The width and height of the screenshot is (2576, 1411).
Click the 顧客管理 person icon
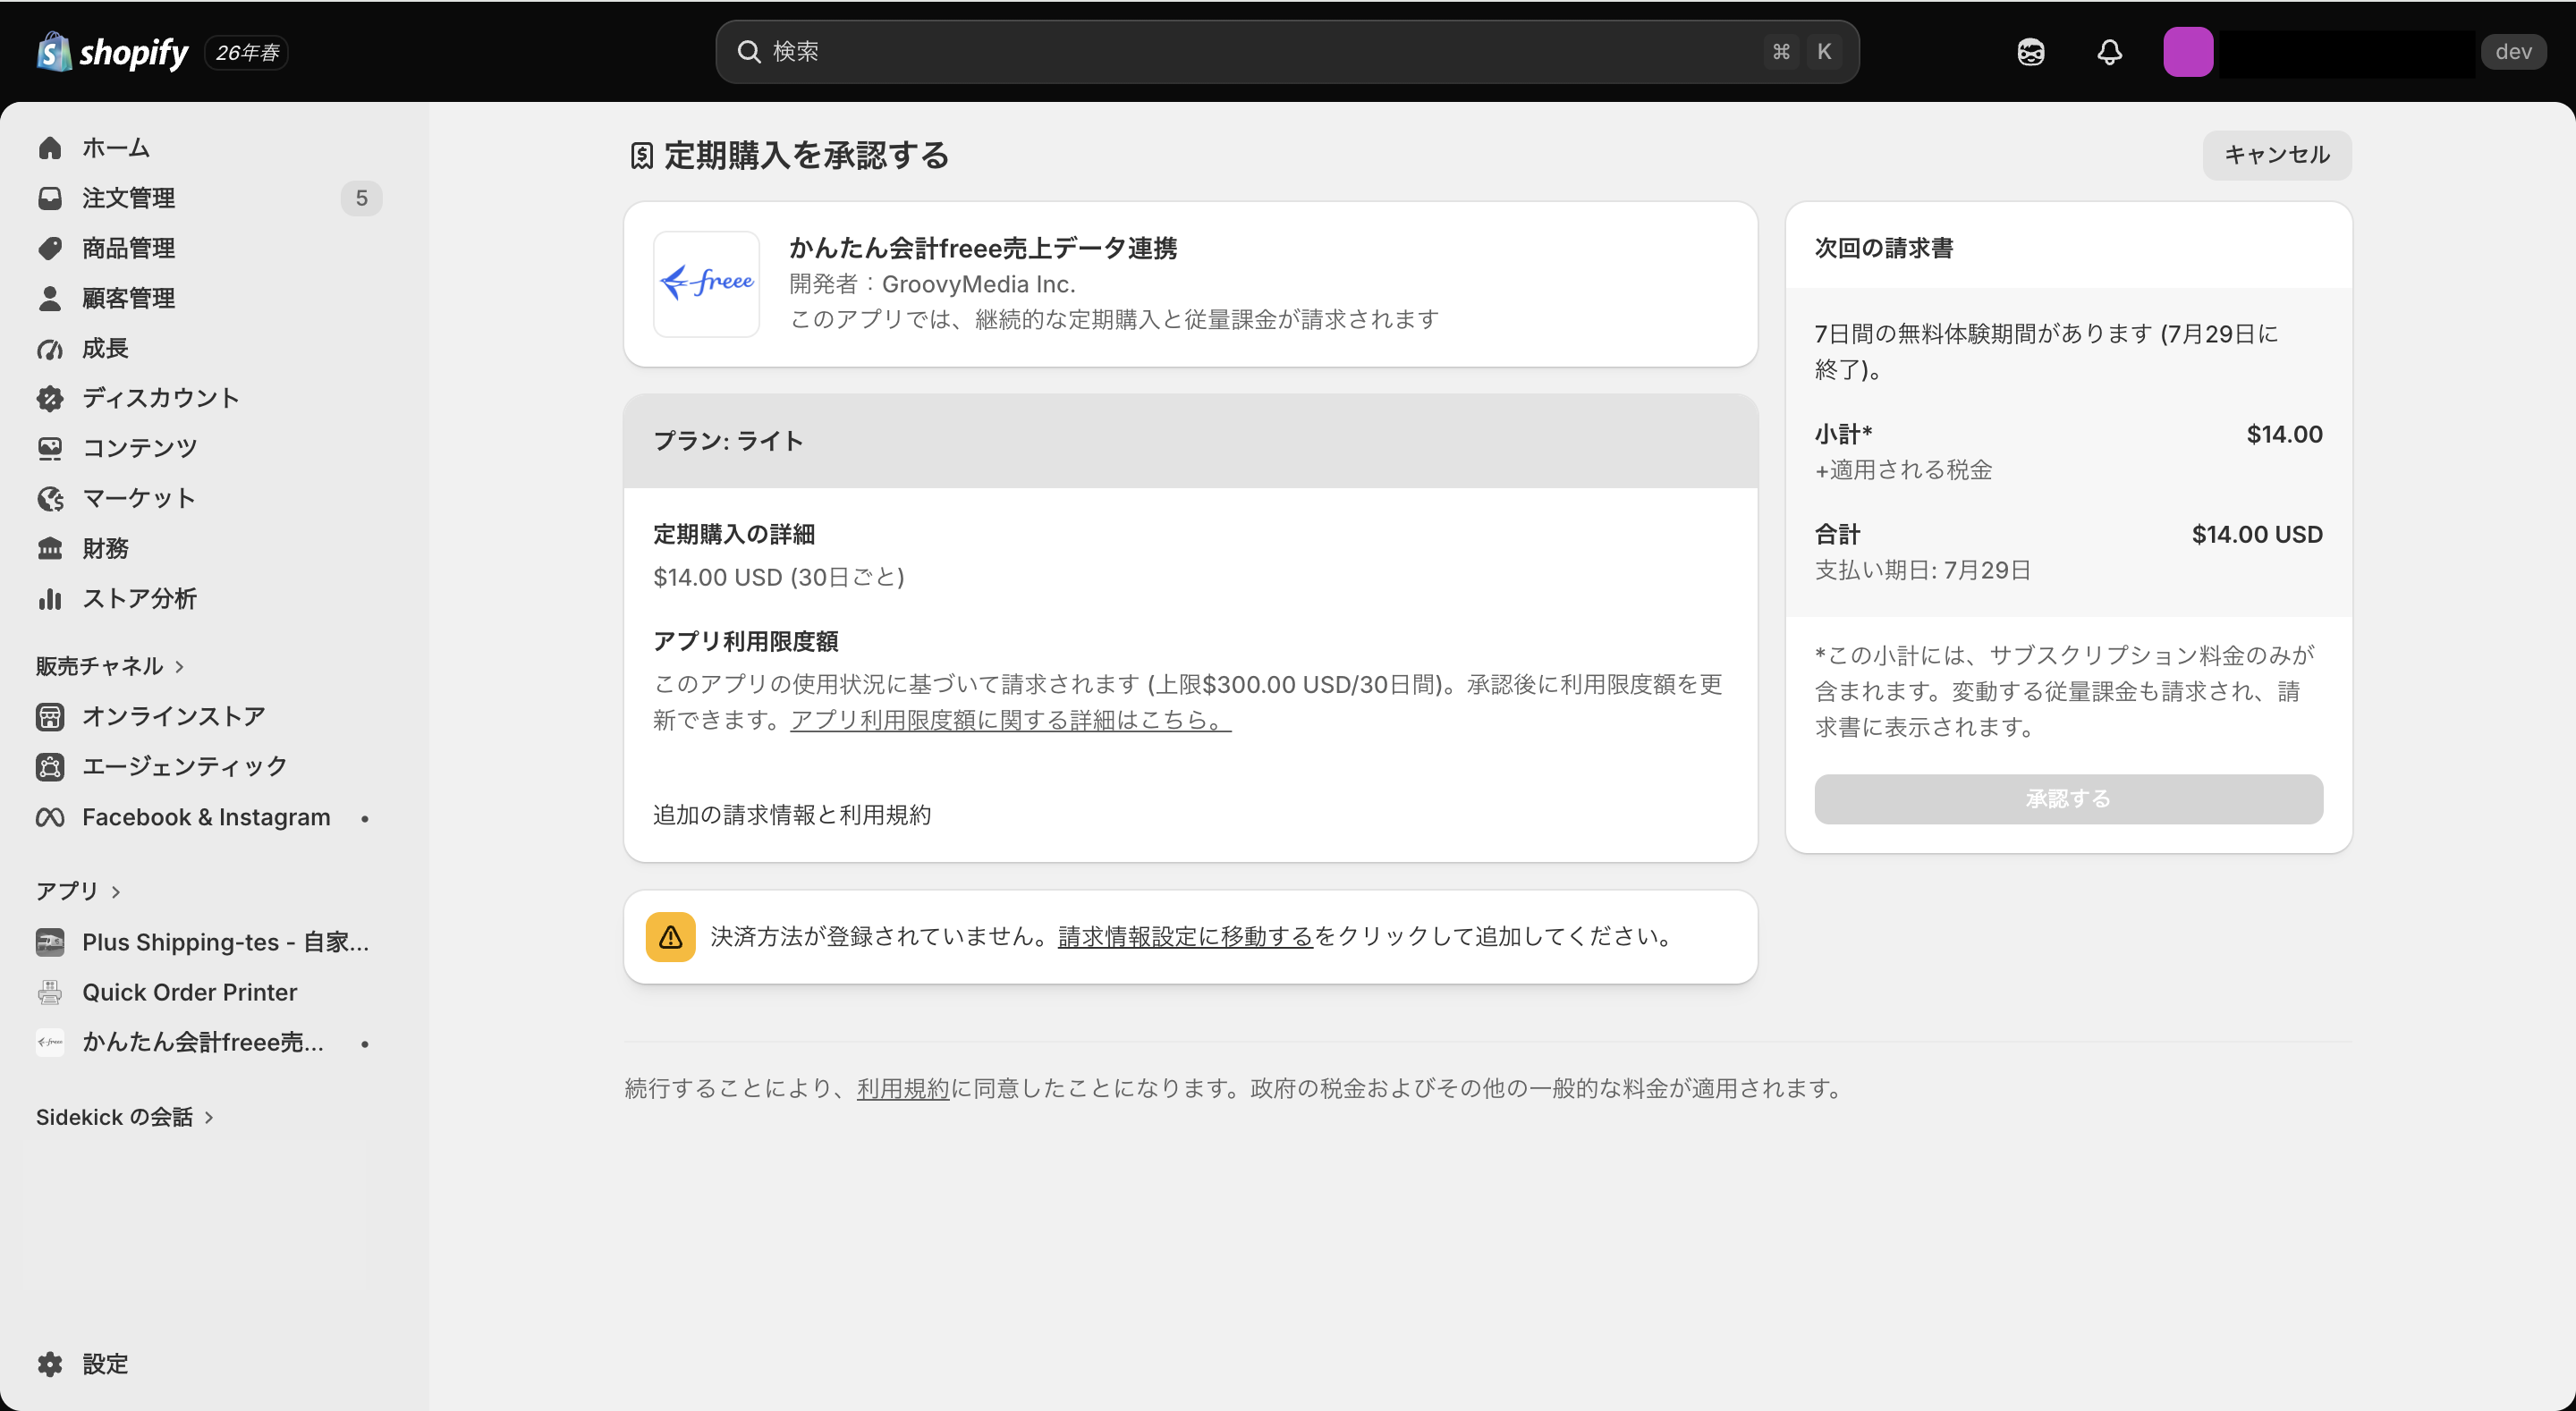[x=50, y=298]
